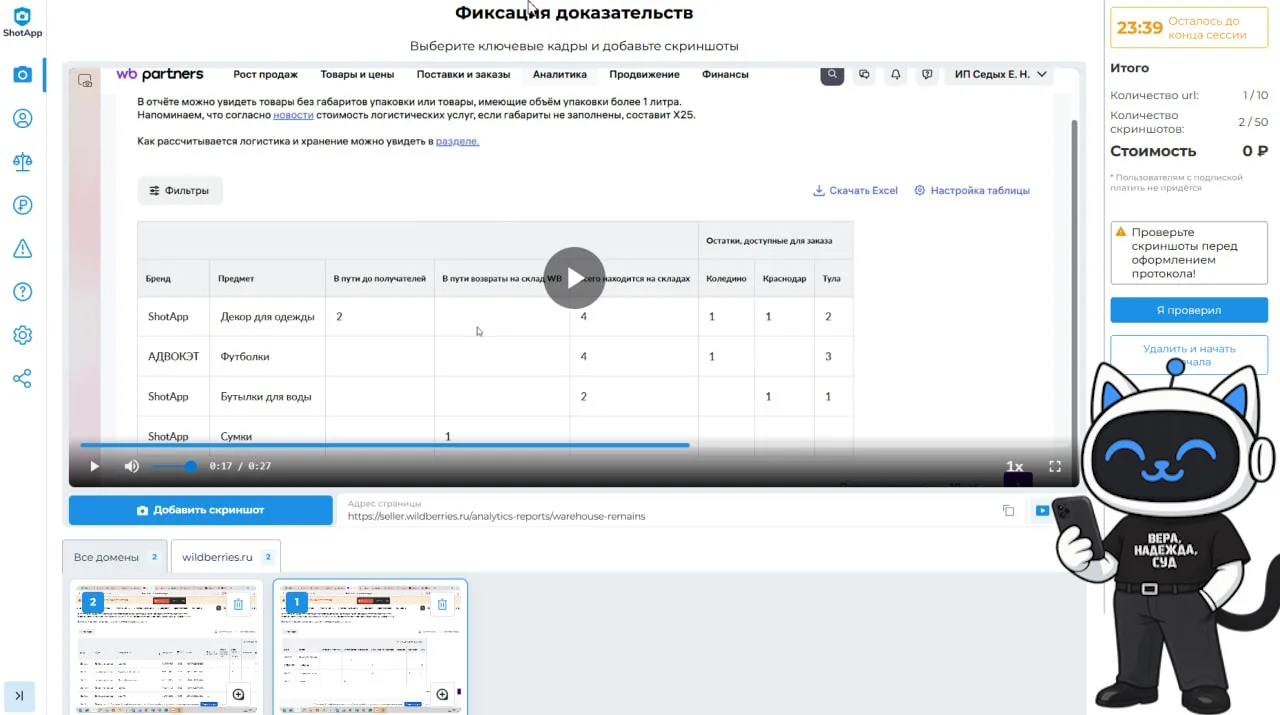This screenshot has width=1280, height=715.
Task: Open the settings gear sidebar icon
Action: tap(22, 336)
